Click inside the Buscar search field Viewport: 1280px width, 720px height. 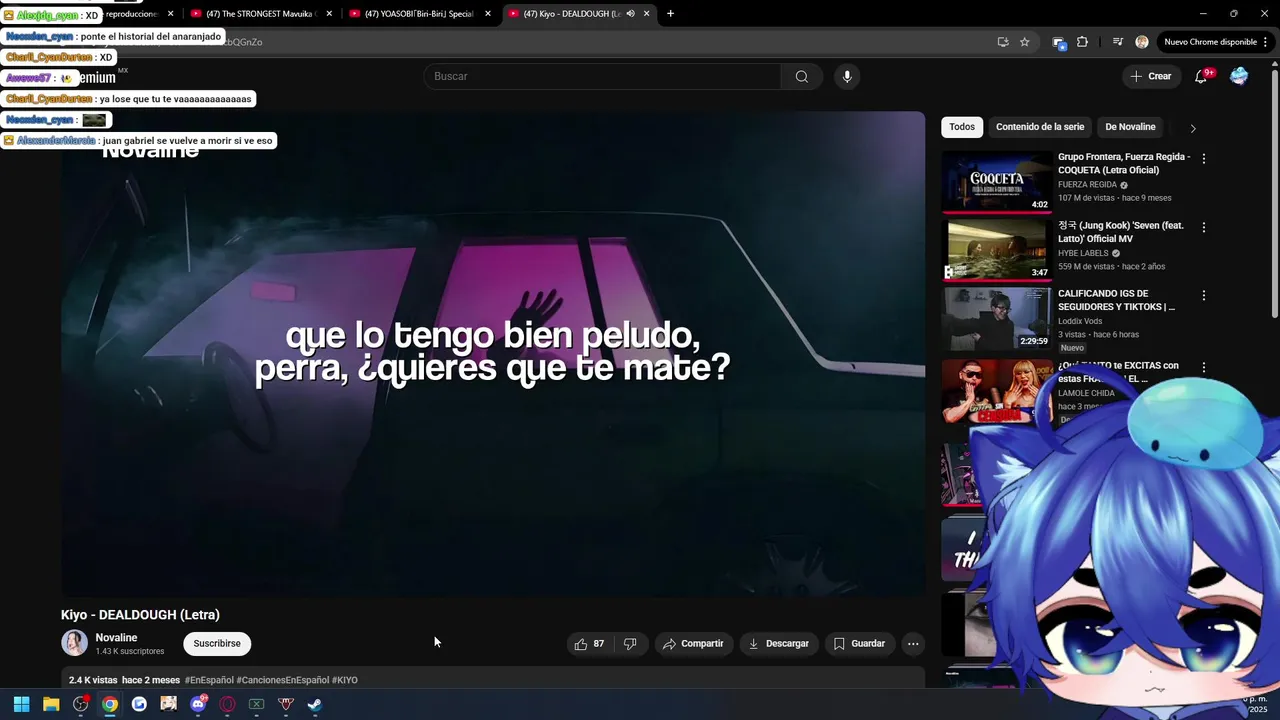tap(603, 77)
